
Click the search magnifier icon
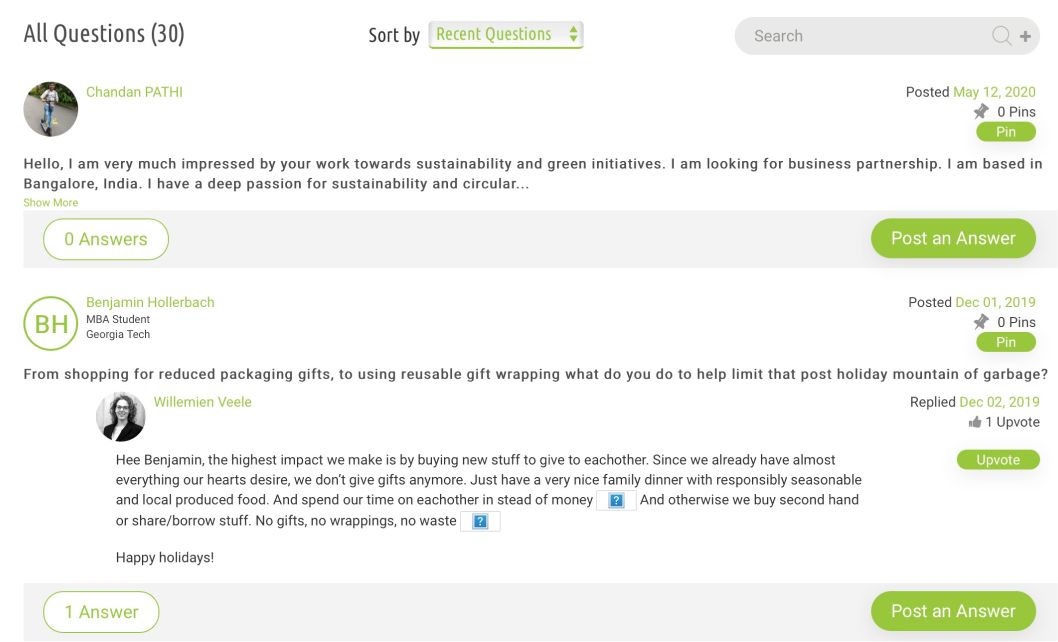[x=1000, y=36]
